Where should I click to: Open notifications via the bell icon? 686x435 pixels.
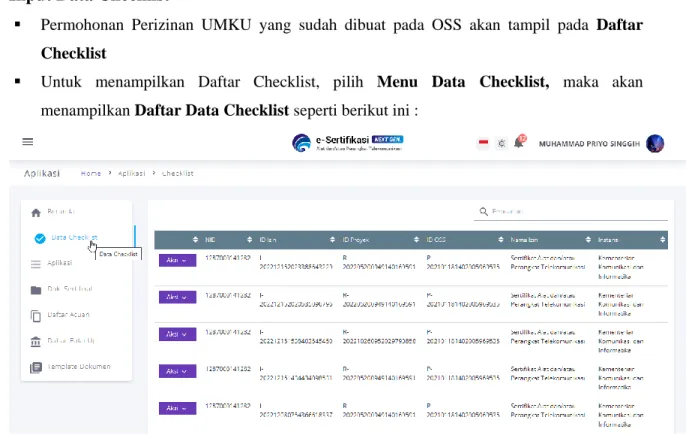[519, 142]
